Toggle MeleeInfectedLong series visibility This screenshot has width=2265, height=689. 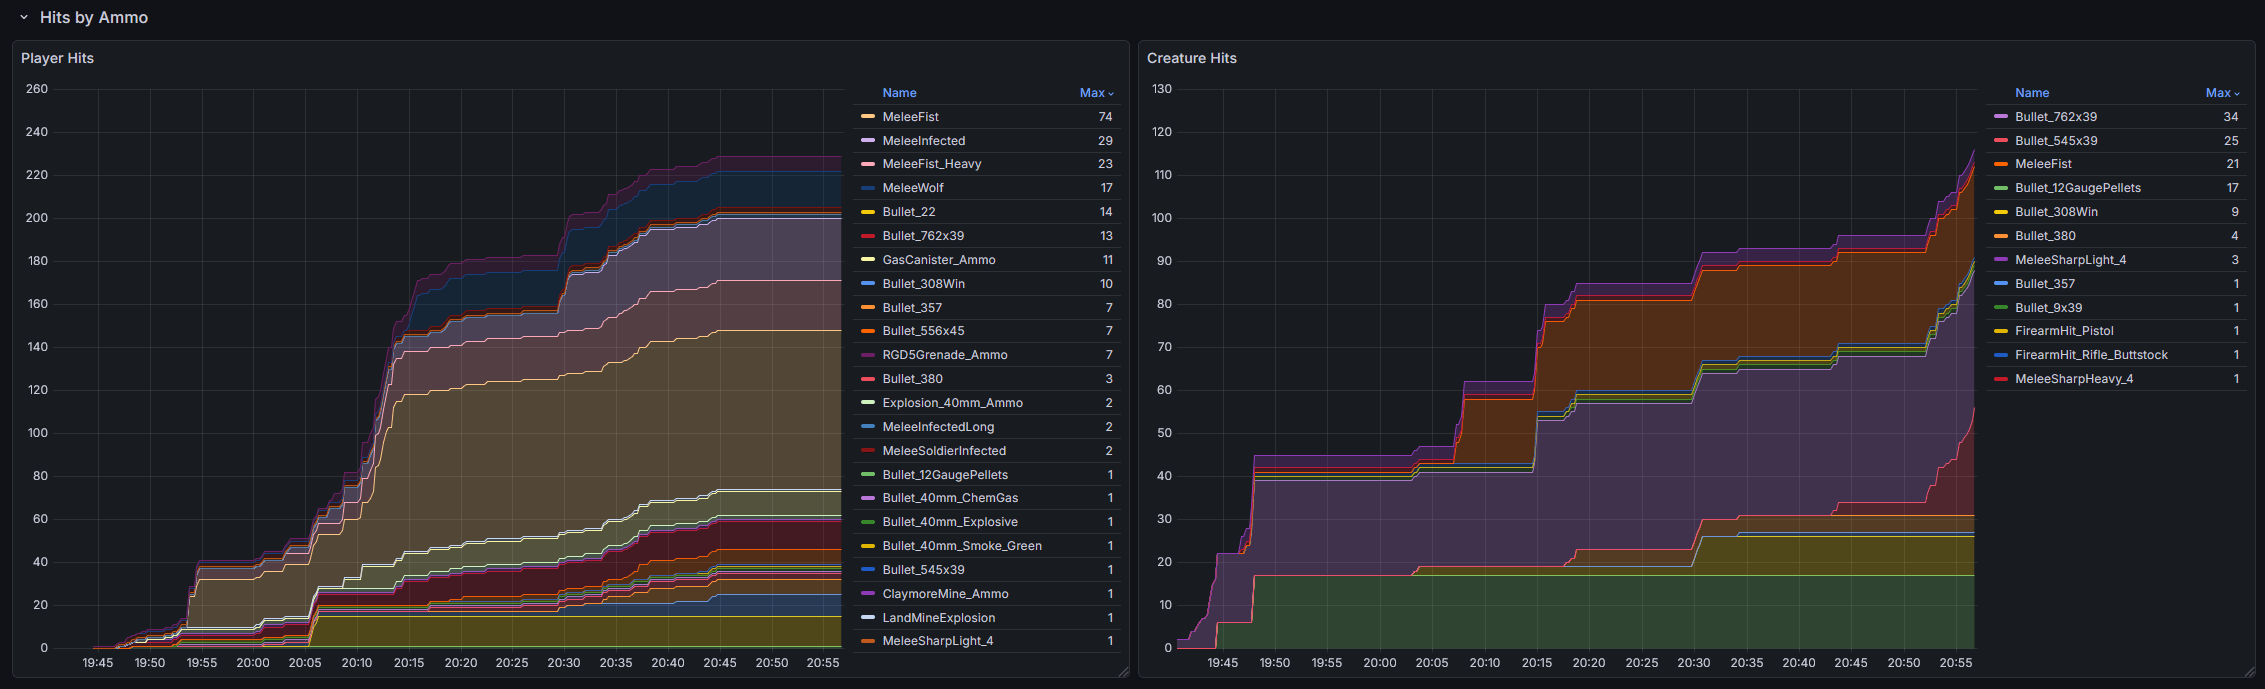(938, 427)
